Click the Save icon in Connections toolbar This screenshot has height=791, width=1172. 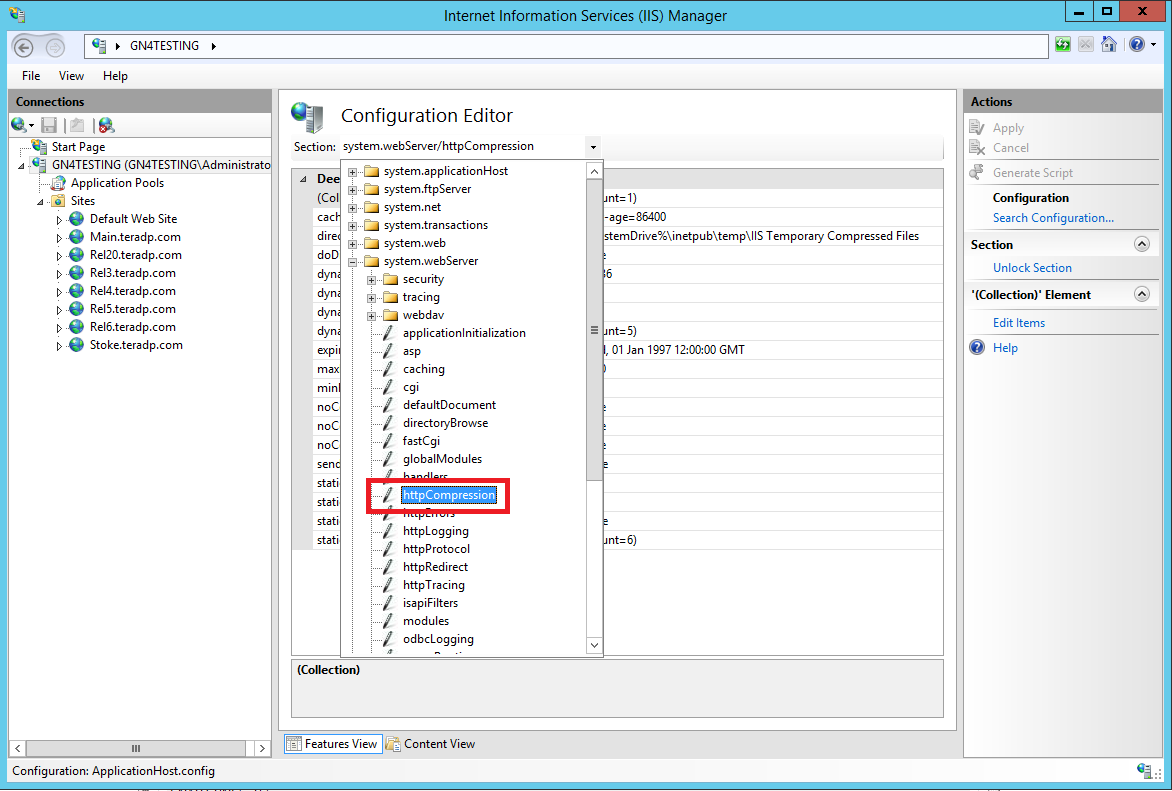point(49,125)
